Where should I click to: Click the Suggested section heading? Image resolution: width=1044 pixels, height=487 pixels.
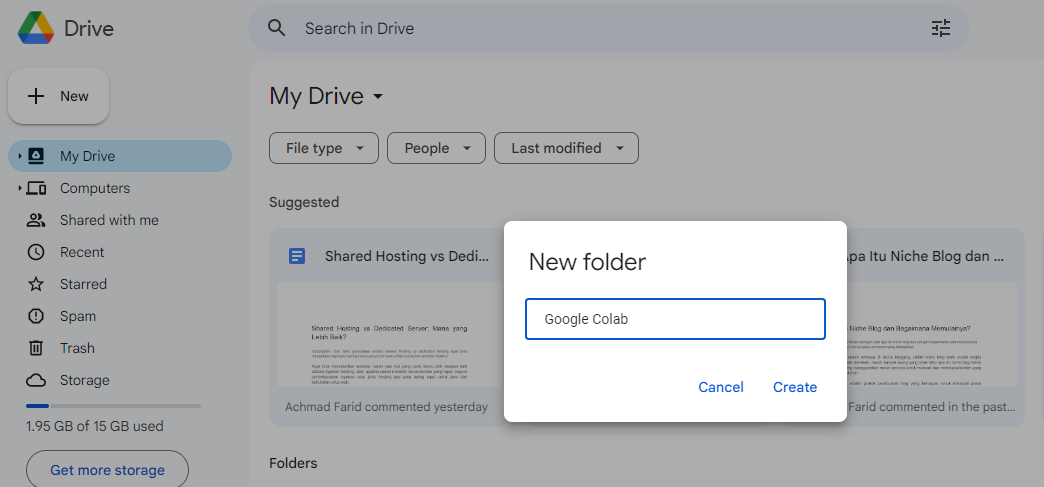click(304, 203)
